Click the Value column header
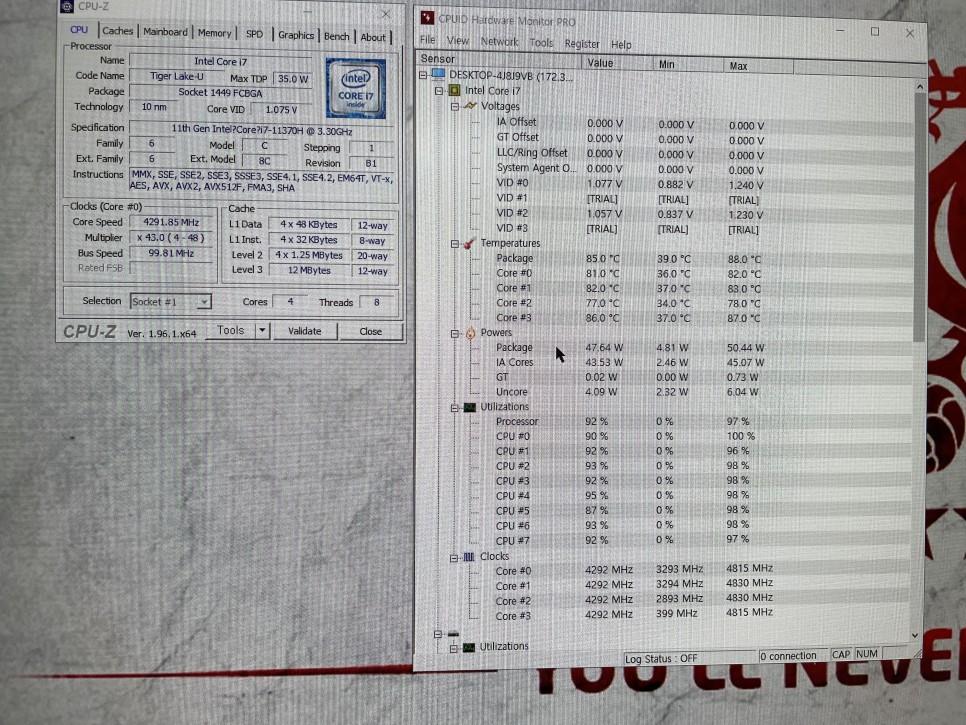 tap(617, 63)
